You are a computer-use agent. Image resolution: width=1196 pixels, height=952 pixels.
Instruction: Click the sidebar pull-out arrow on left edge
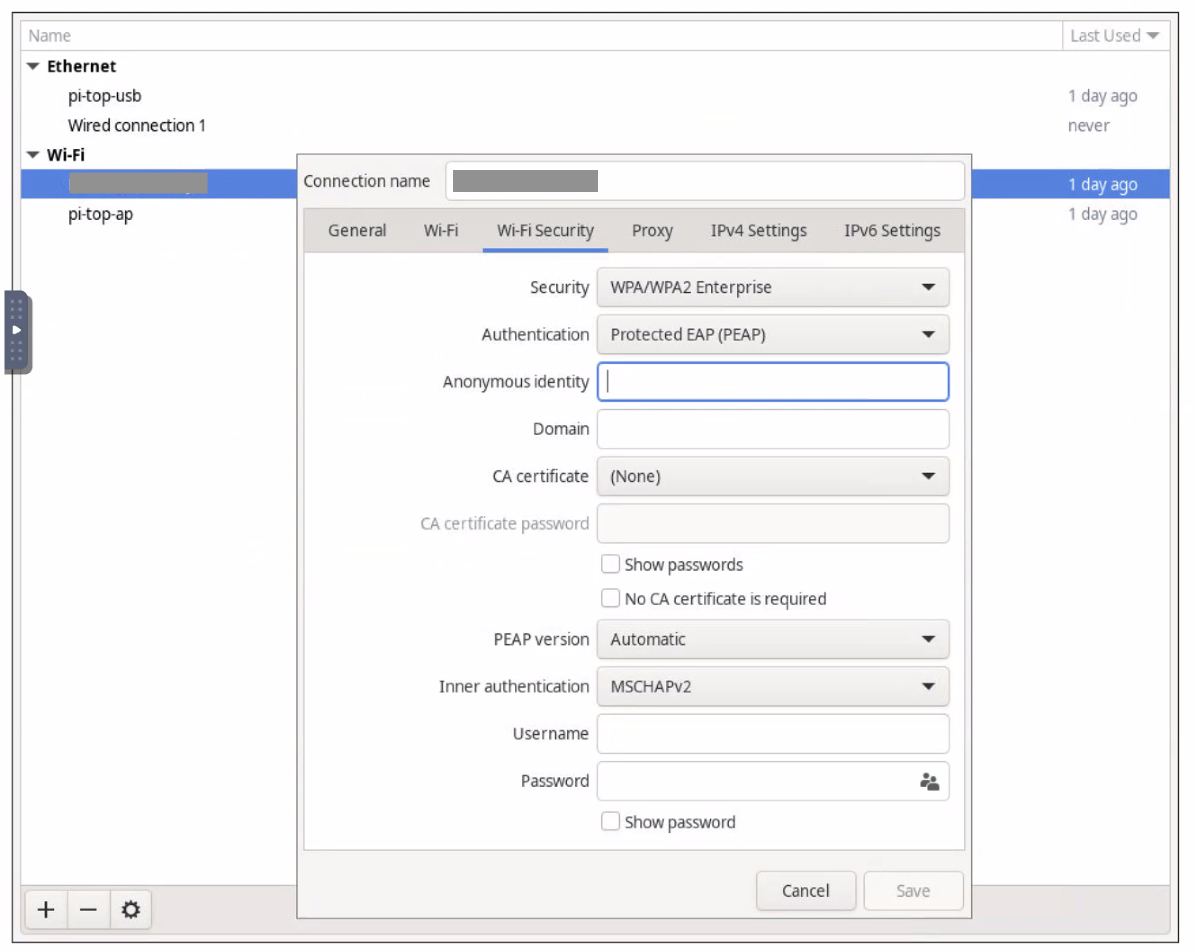coord(17,330)
